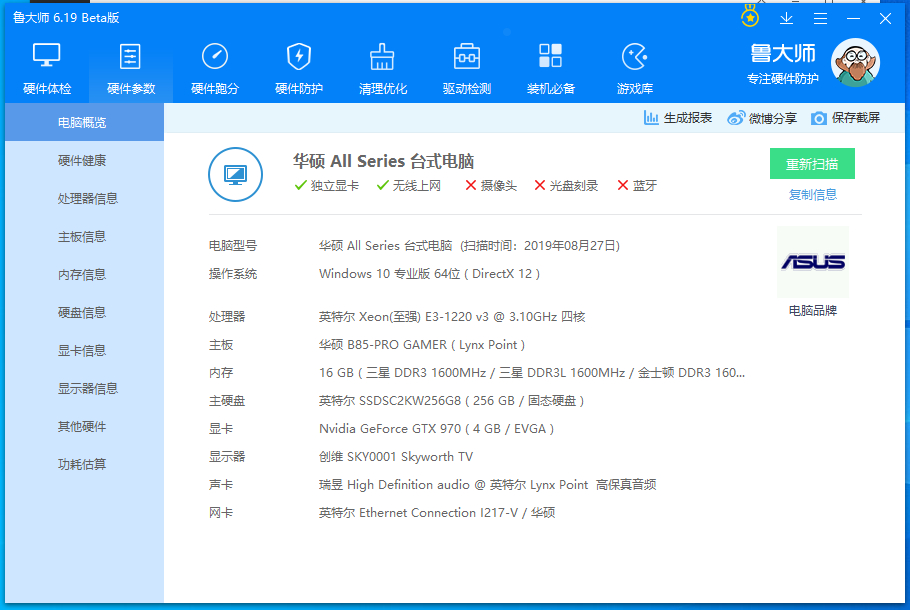Select 电脑概览 in the sidebar
910x610 pixels.
click(x=85, y=122)
